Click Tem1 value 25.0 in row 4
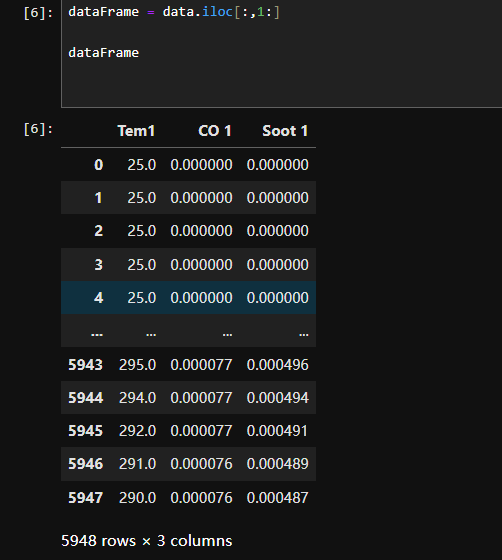This screenshot has width=502, height=560. [142, 298]
